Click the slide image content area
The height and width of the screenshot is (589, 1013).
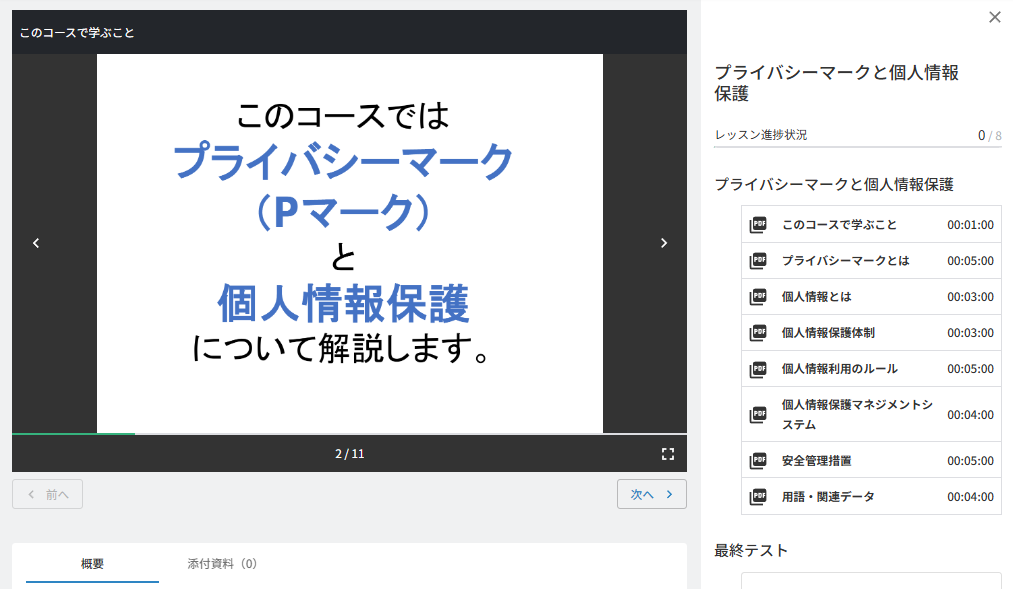click(350, 243)
